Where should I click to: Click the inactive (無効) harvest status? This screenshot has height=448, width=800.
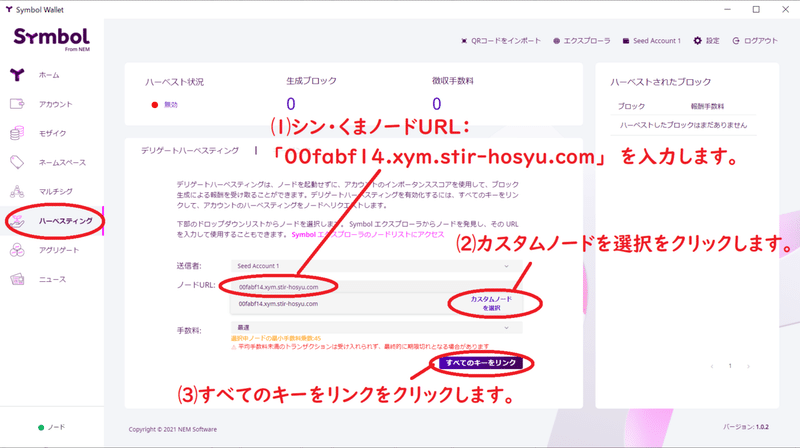coord(165,105)
